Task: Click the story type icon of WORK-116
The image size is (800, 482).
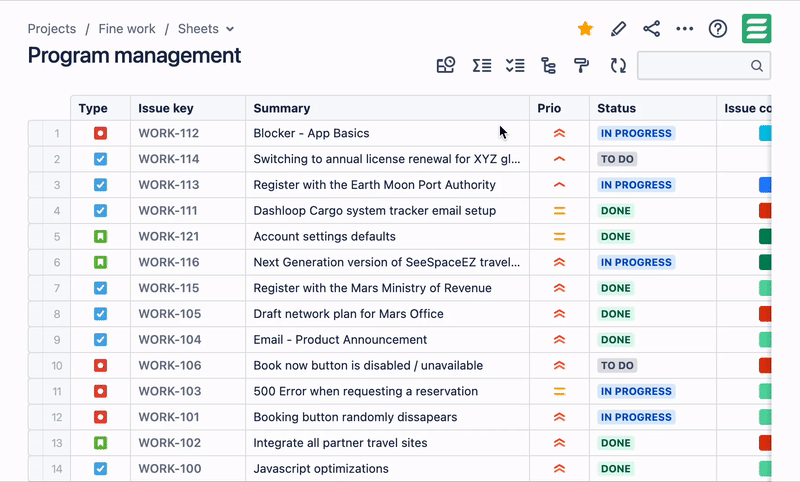Action: 101,263
